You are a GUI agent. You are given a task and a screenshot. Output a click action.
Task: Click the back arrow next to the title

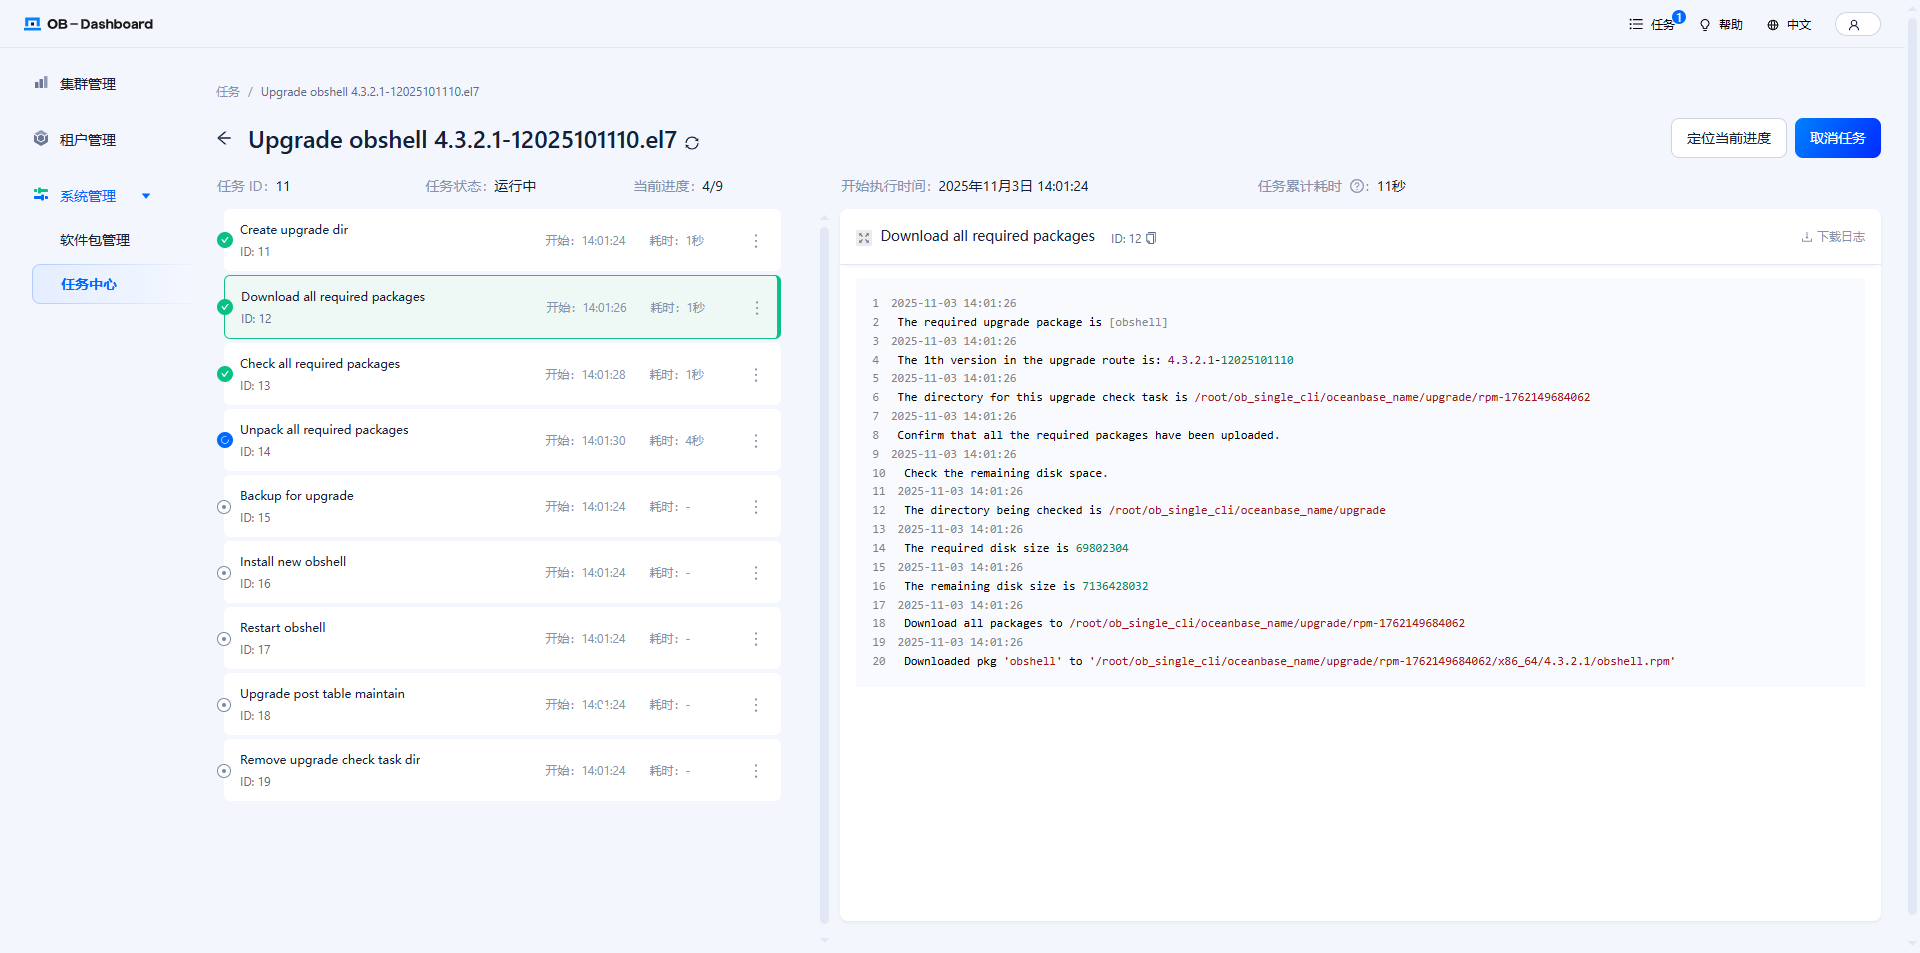click(224, 139)
